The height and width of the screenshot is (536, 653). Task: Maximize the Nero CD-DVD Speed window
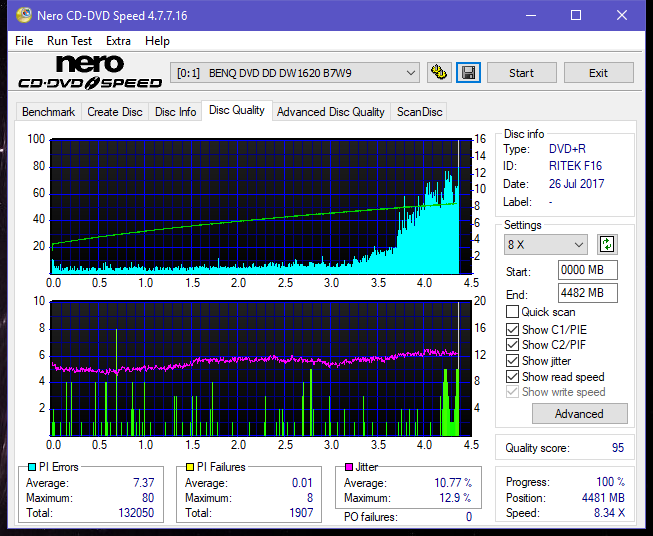[x=576, y=15]
